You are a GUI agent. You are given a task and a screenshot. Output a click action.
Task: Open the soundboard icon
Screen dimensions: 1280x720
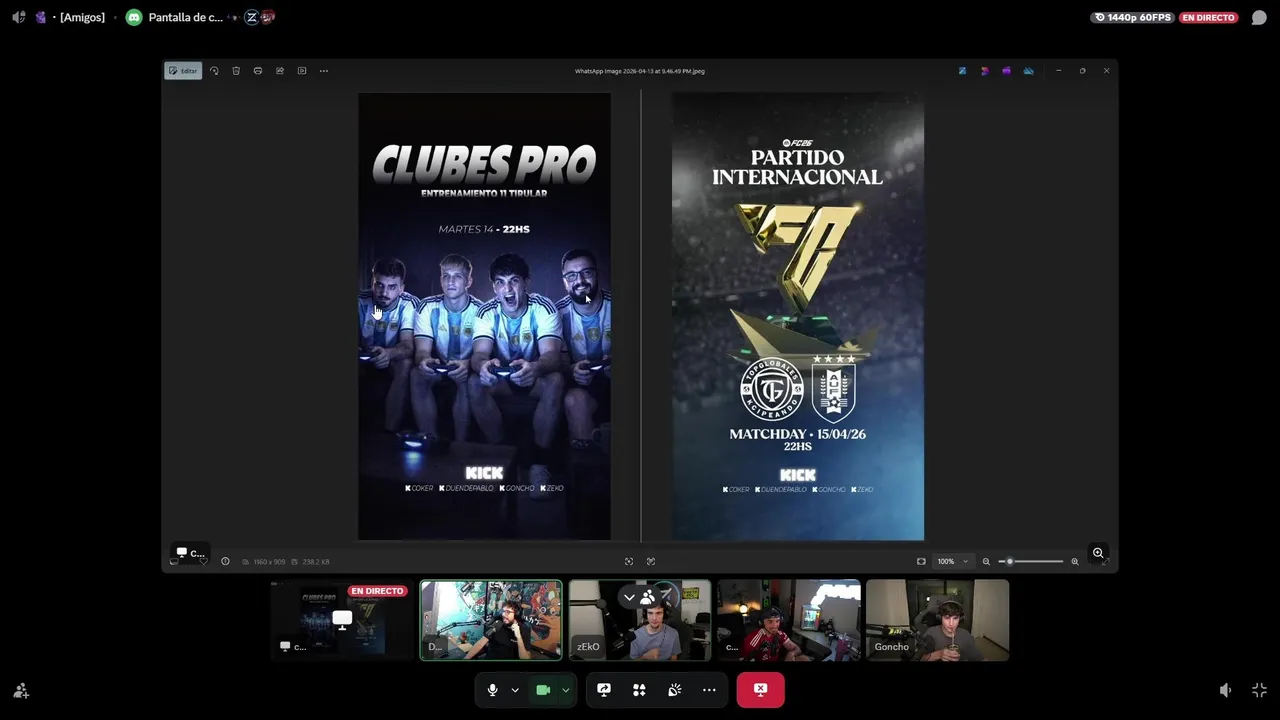click(x=674, y=690)
